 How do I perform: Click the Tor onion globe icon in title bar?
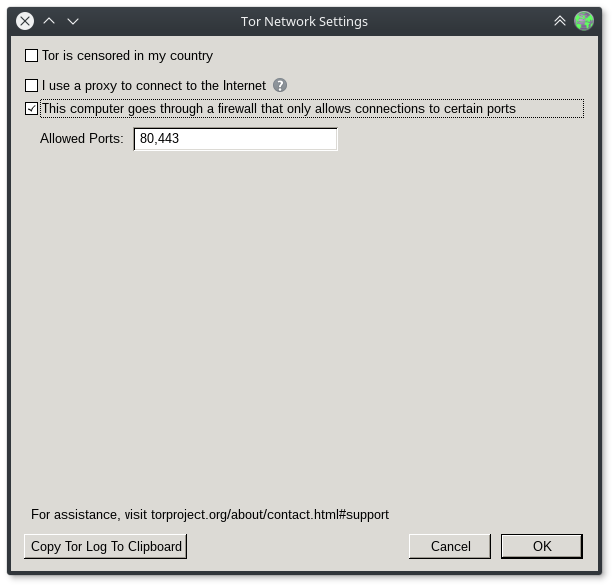point(584,21)
